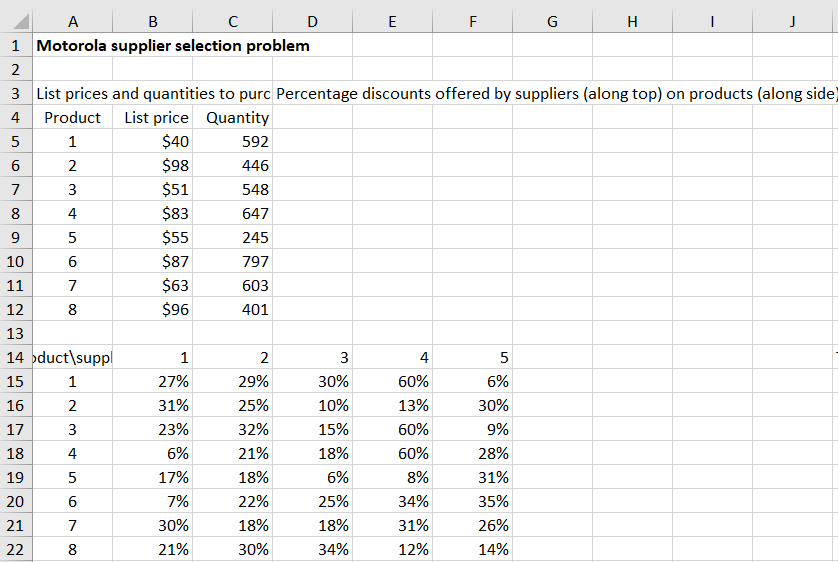Screen dimensions: 838x562
Task: Select column E header
Action: point(392,22)
